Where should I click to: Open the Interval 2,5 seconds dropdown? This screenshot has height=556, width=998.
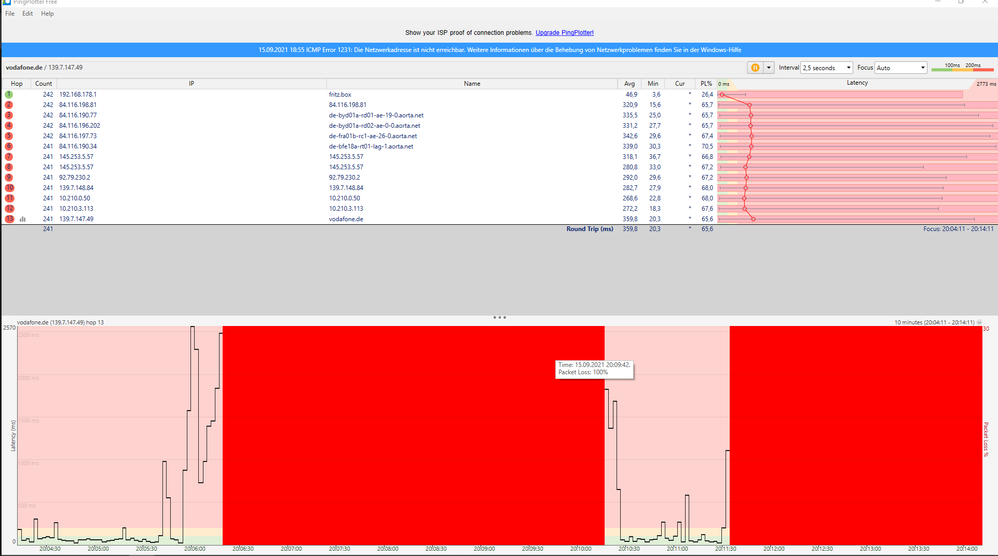[x=826, y=67]
